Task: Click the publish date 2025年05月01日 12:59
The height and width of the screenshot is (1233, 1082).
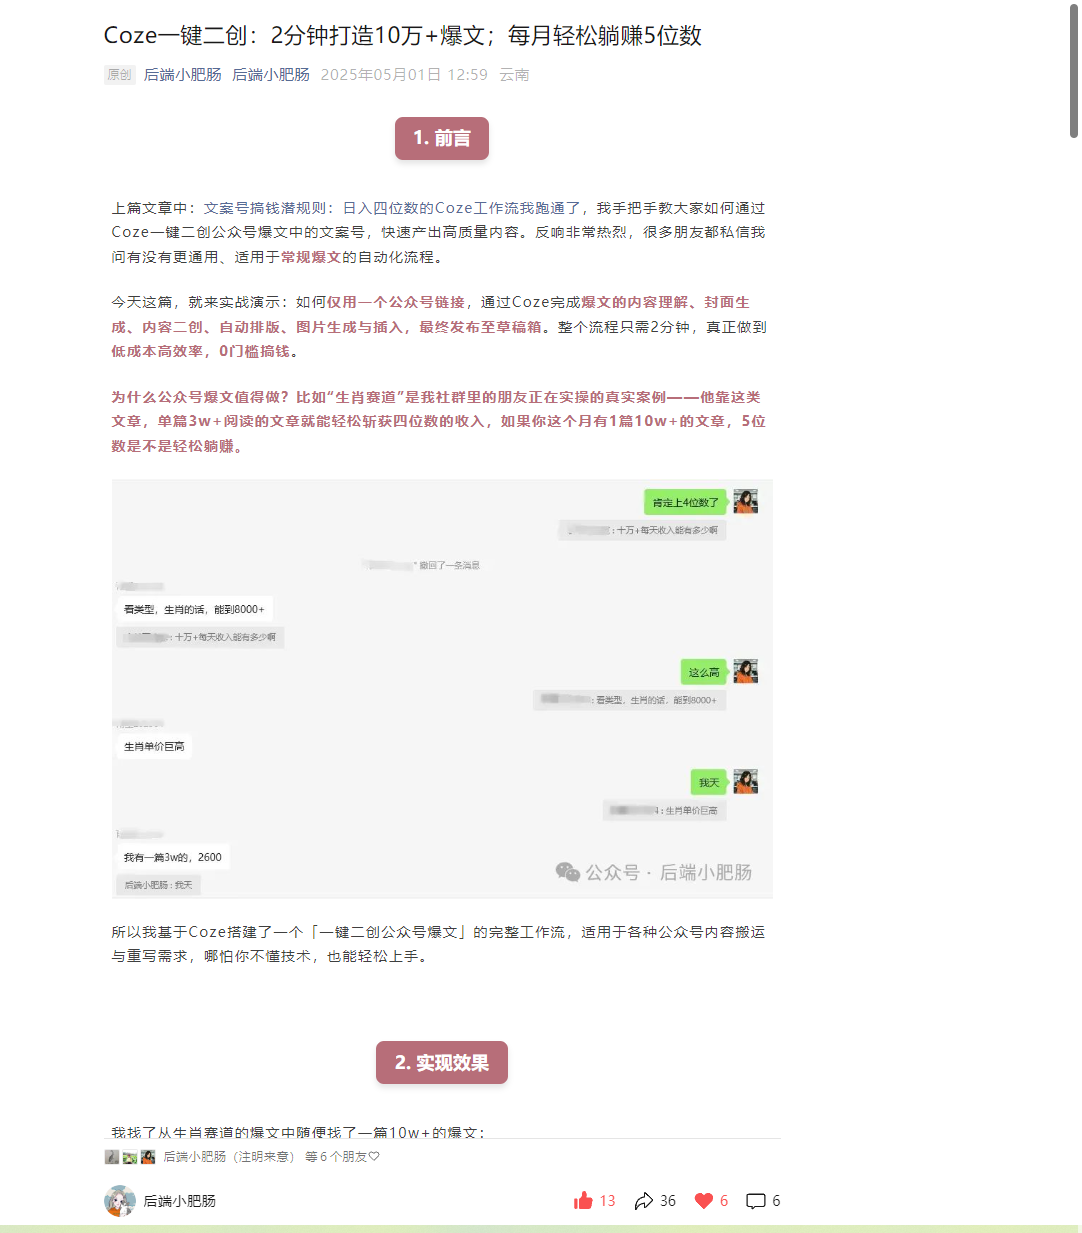Action: (404, 75)
